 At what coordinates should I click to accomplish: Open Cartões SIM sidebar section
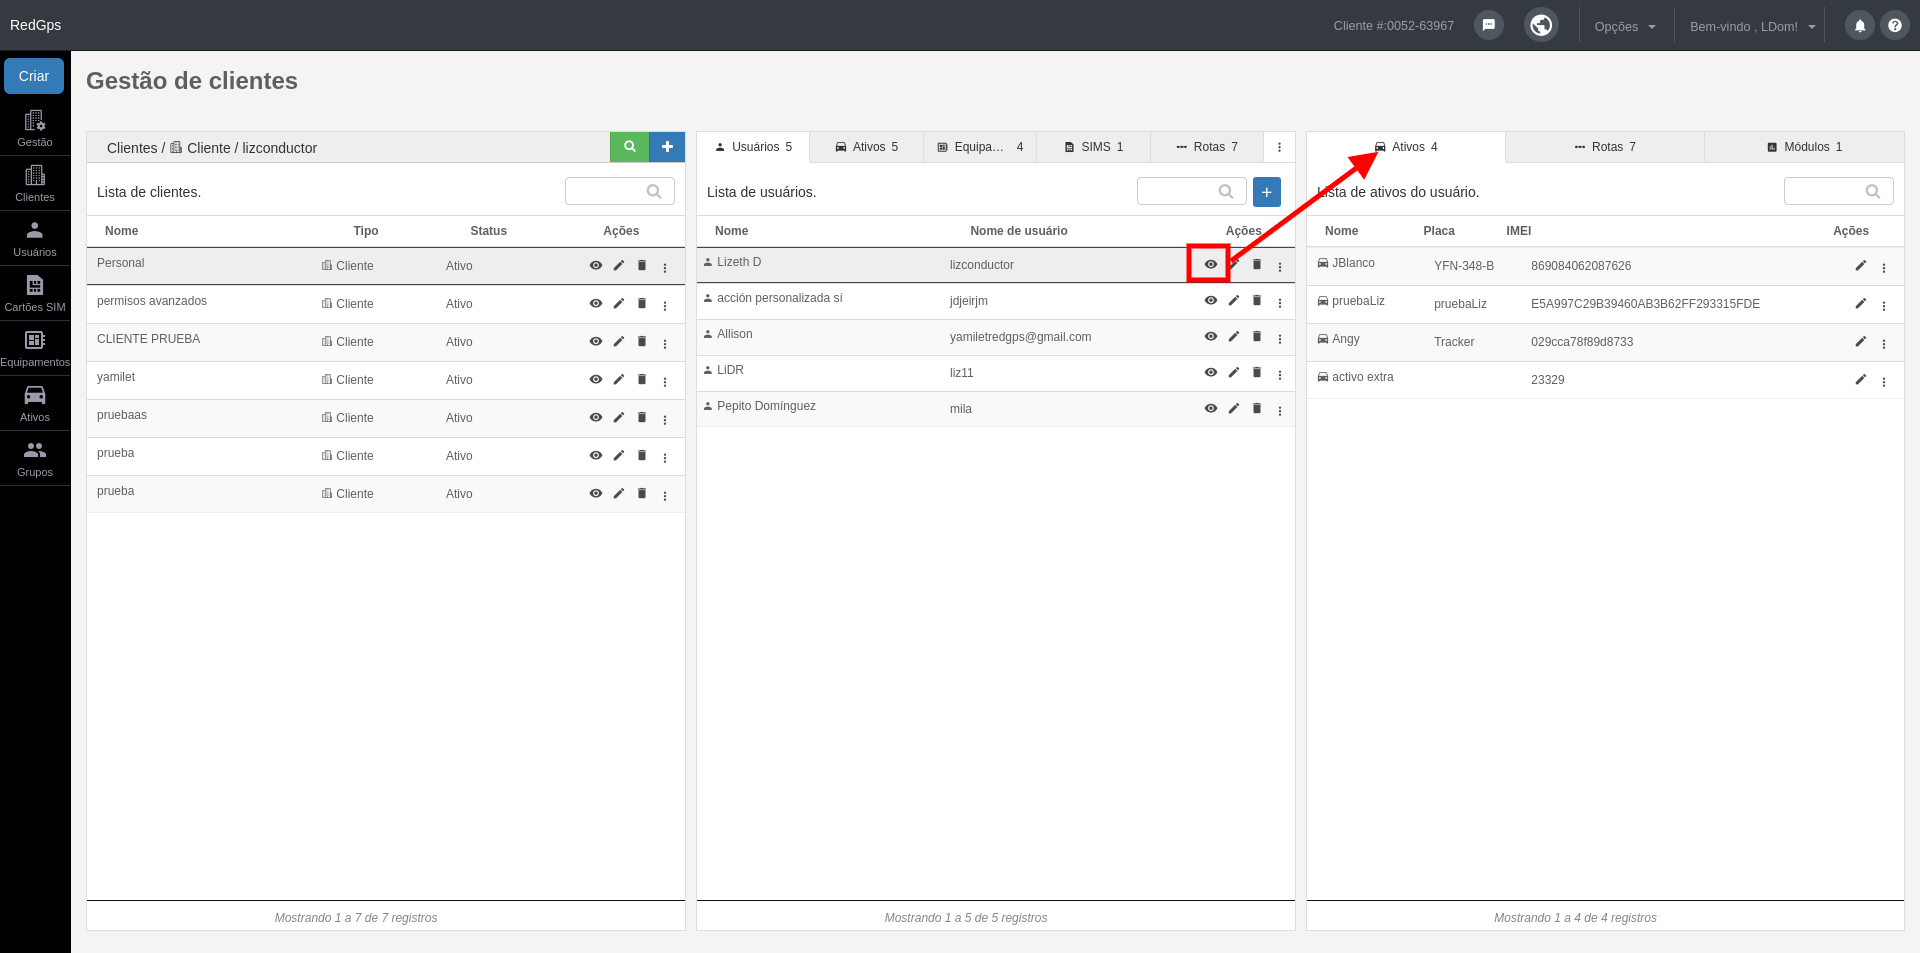35,293
